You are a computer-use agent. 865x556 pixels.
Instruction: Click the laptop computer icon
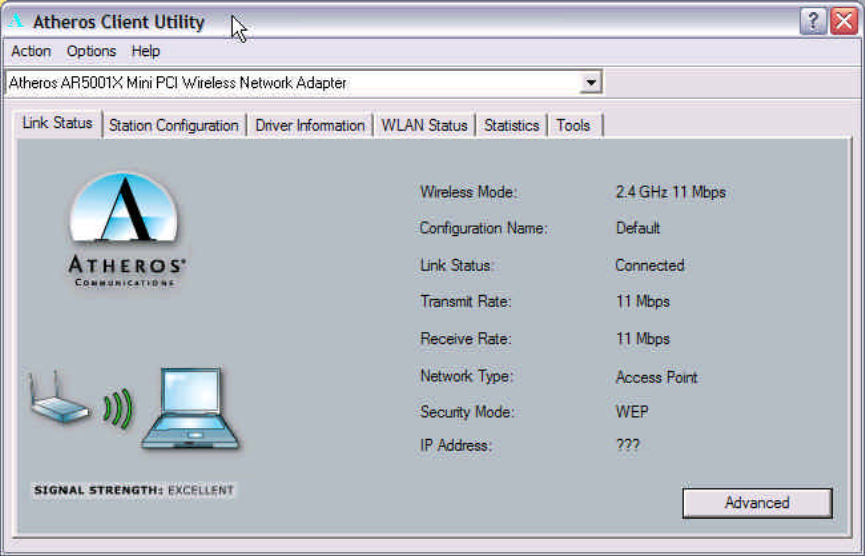(x=190, y=408)
